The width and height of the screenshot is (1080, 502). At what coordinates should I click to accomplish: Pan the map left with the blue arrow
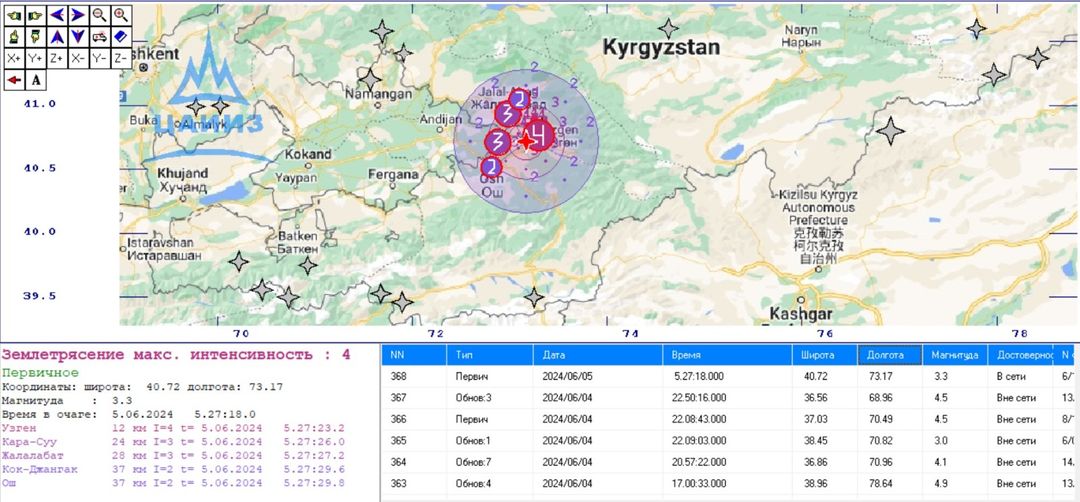[57, 15]
